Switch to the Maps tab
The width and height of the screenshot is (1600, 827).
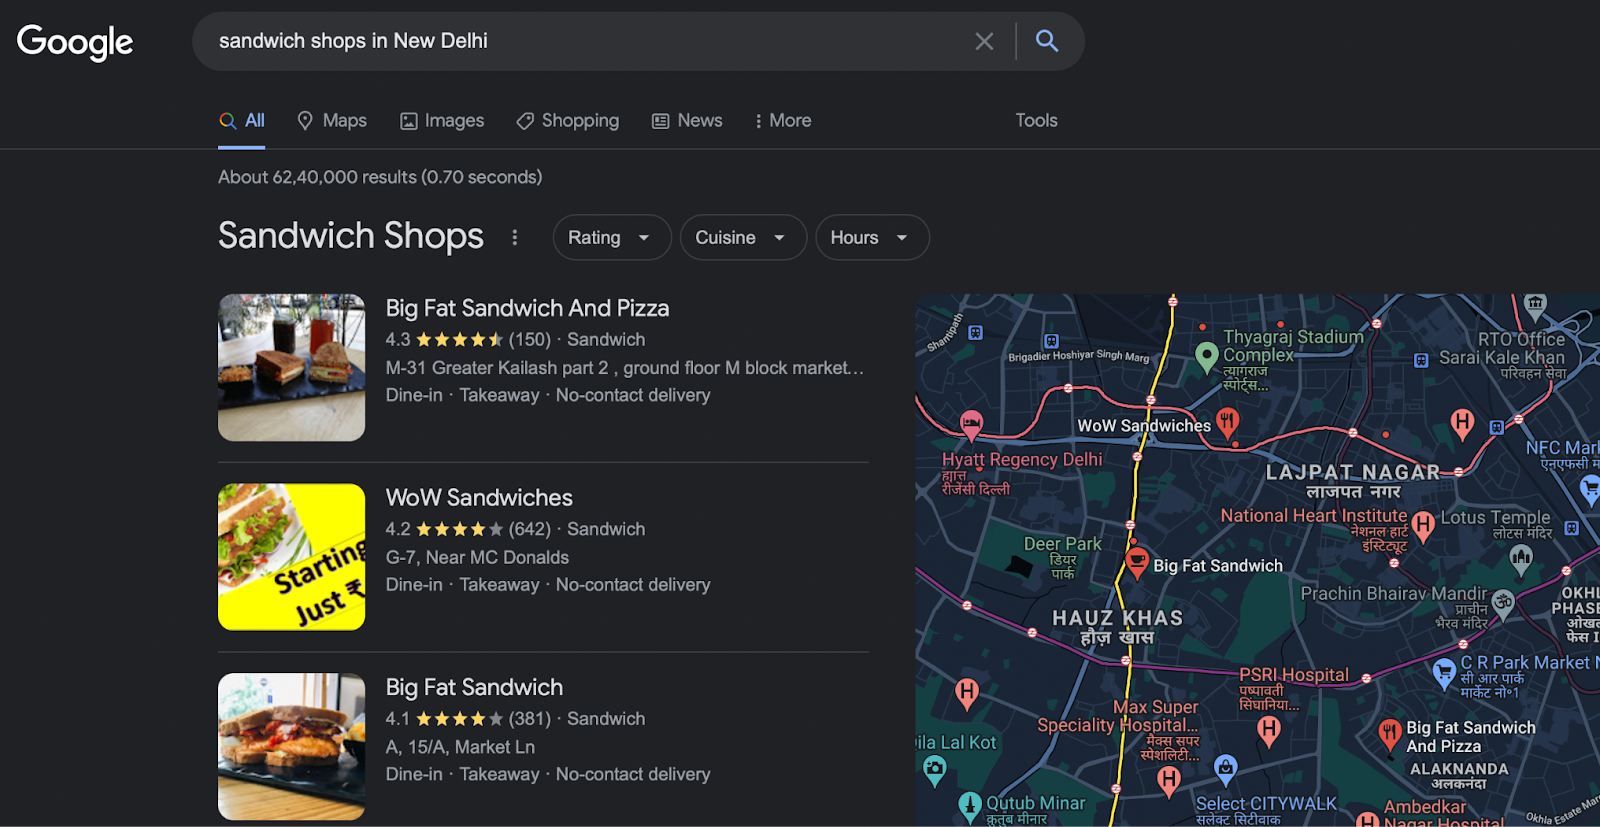coord(332,120)
